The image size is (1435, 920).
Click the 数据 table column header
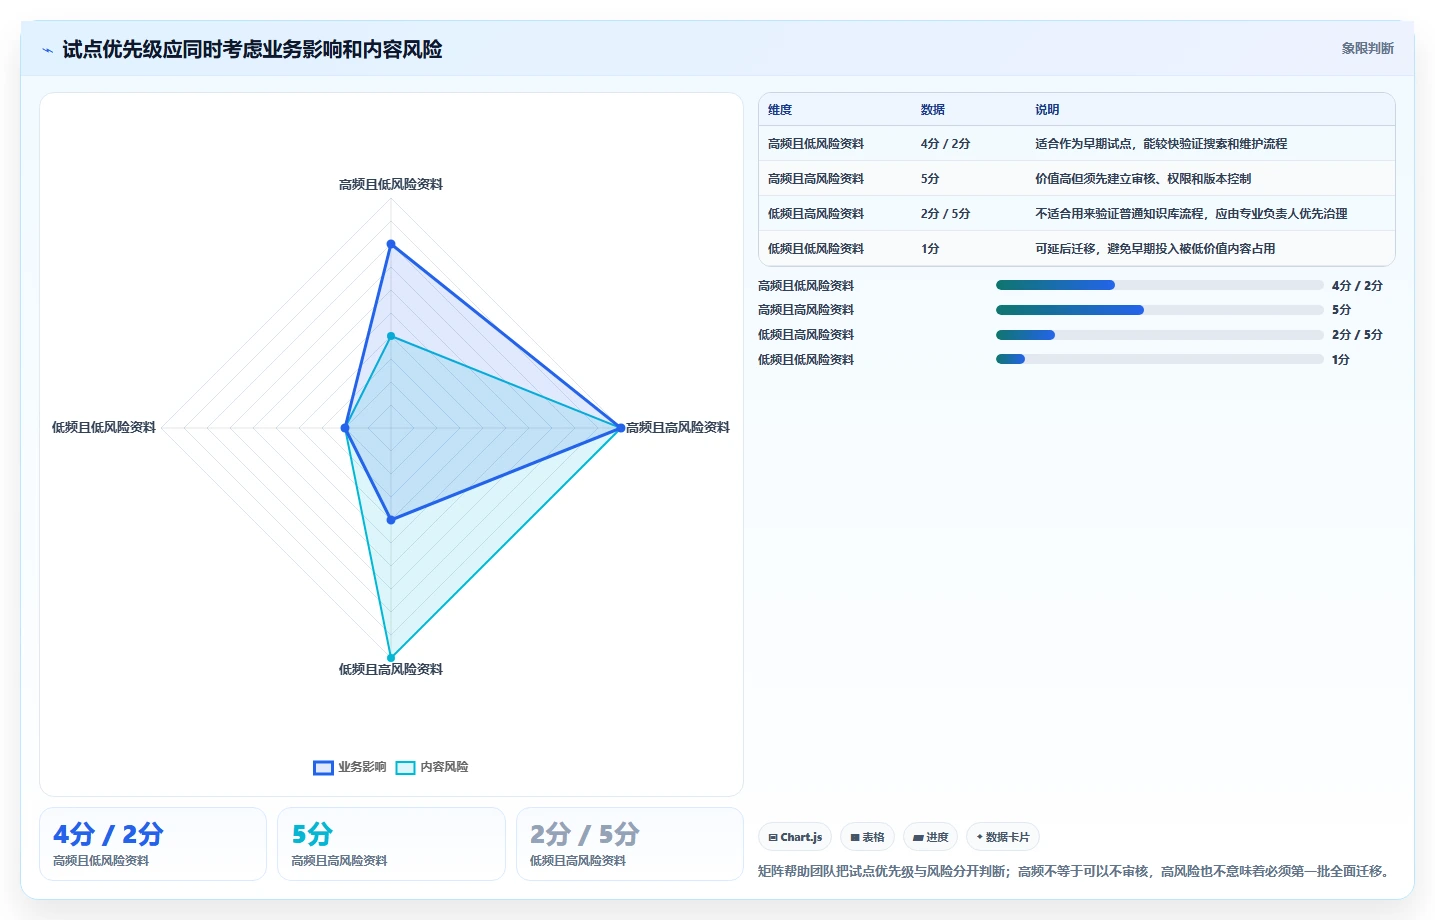click(933, 110)
